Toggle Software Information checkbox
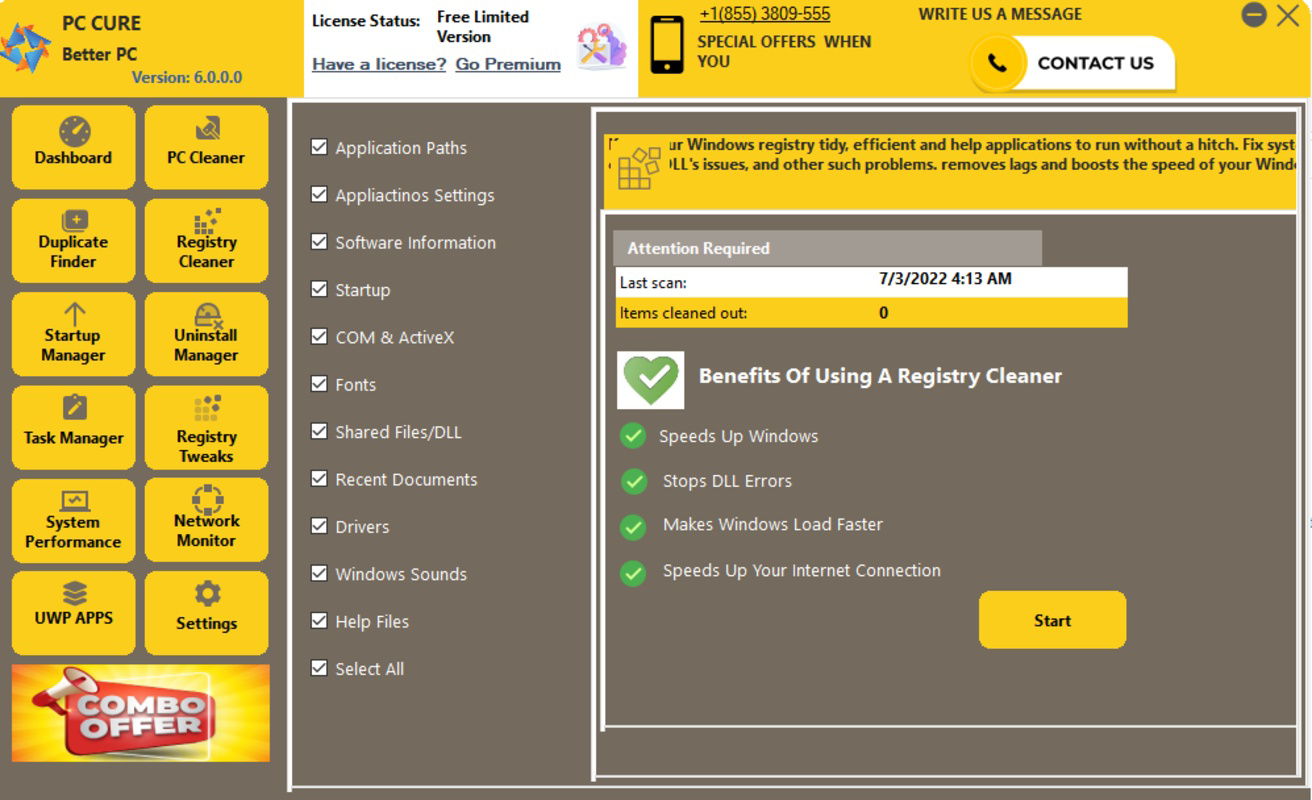The image size is (1312, 800). 319,241
